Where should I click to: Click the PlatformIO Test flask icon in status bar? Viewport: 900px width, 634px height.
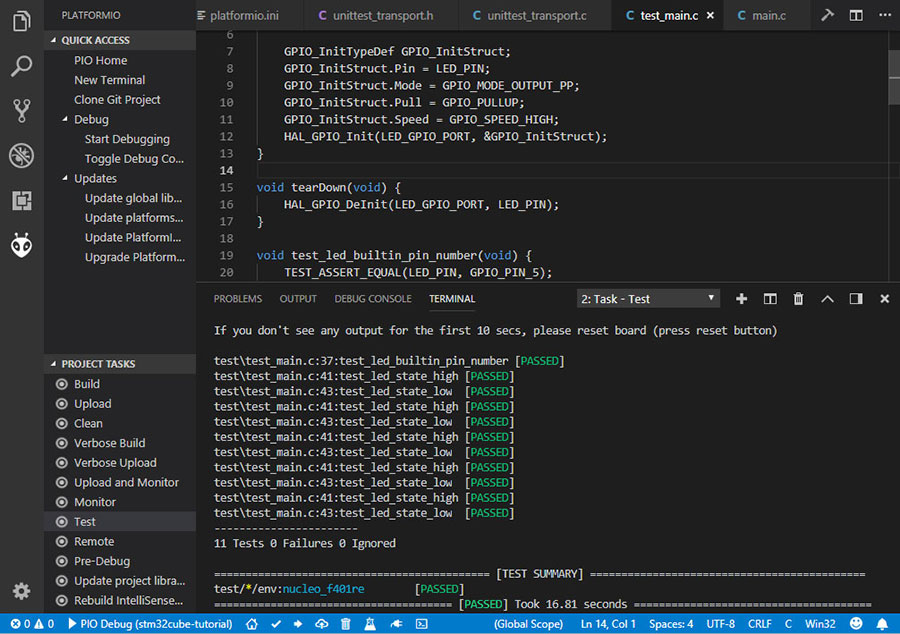(369, 624)
